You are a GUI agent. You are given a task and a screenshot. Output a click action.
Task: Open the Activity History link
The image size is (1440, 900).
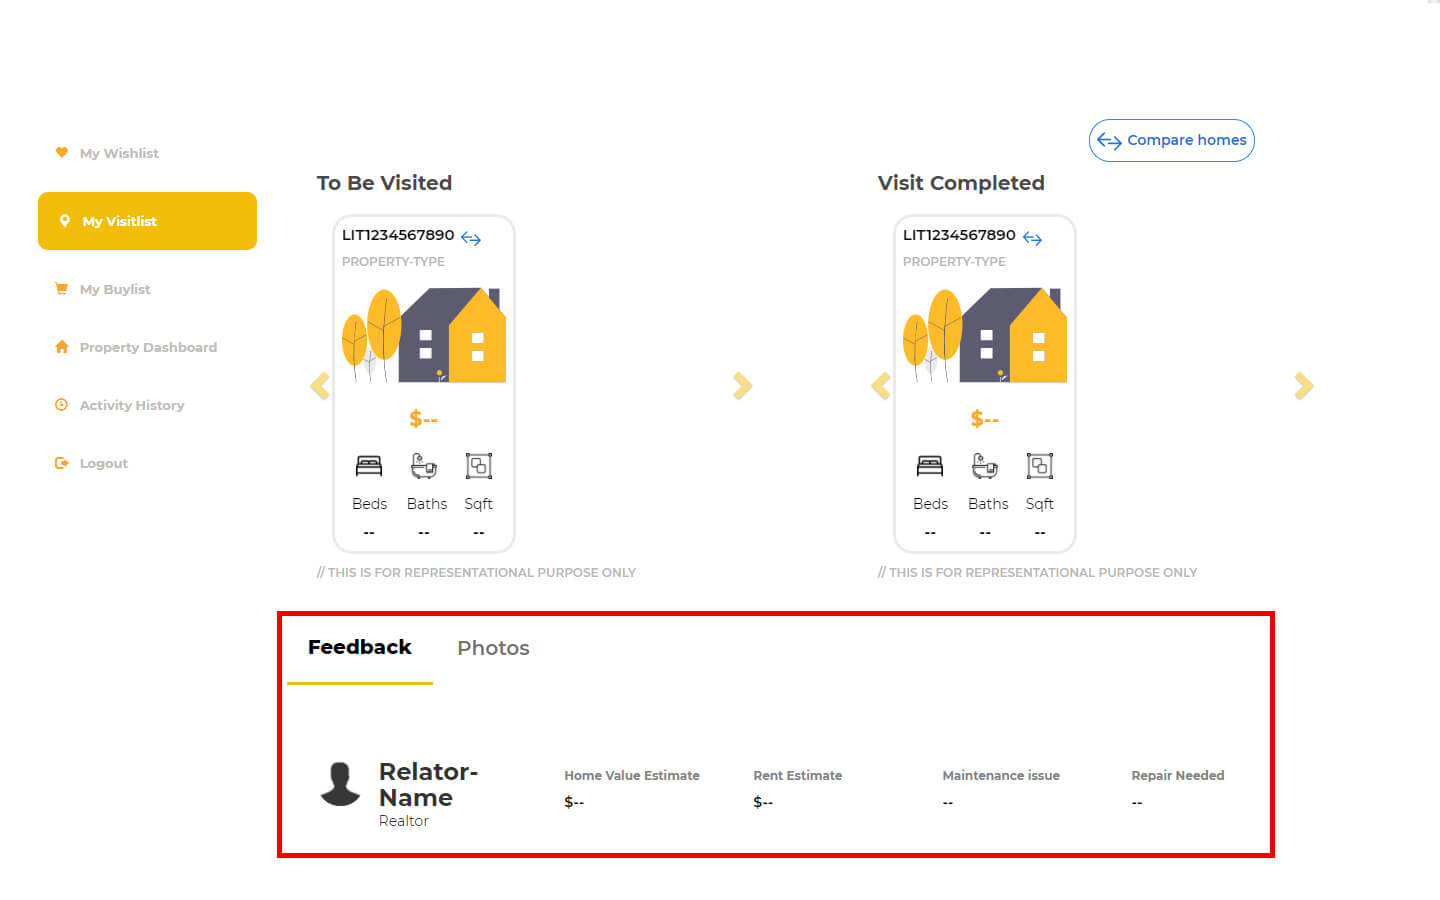pyautogui.click(x=132, y=405)
